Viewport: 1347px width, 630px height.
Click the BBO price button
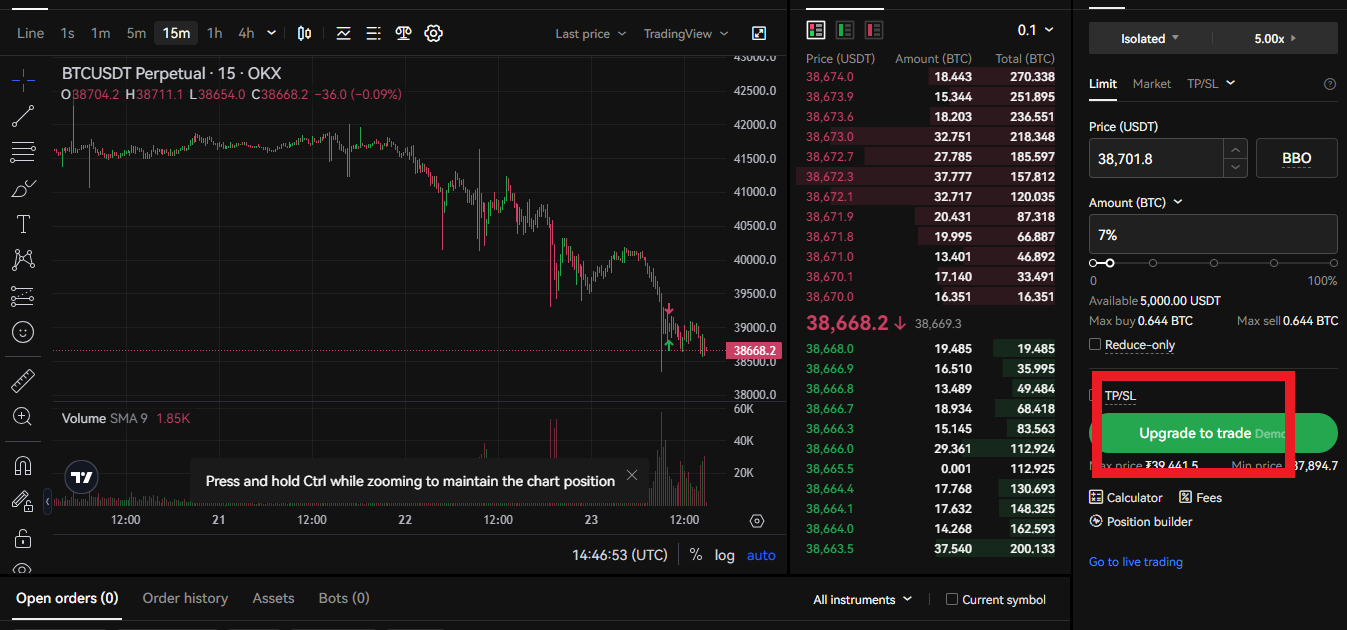[1296, 158]
